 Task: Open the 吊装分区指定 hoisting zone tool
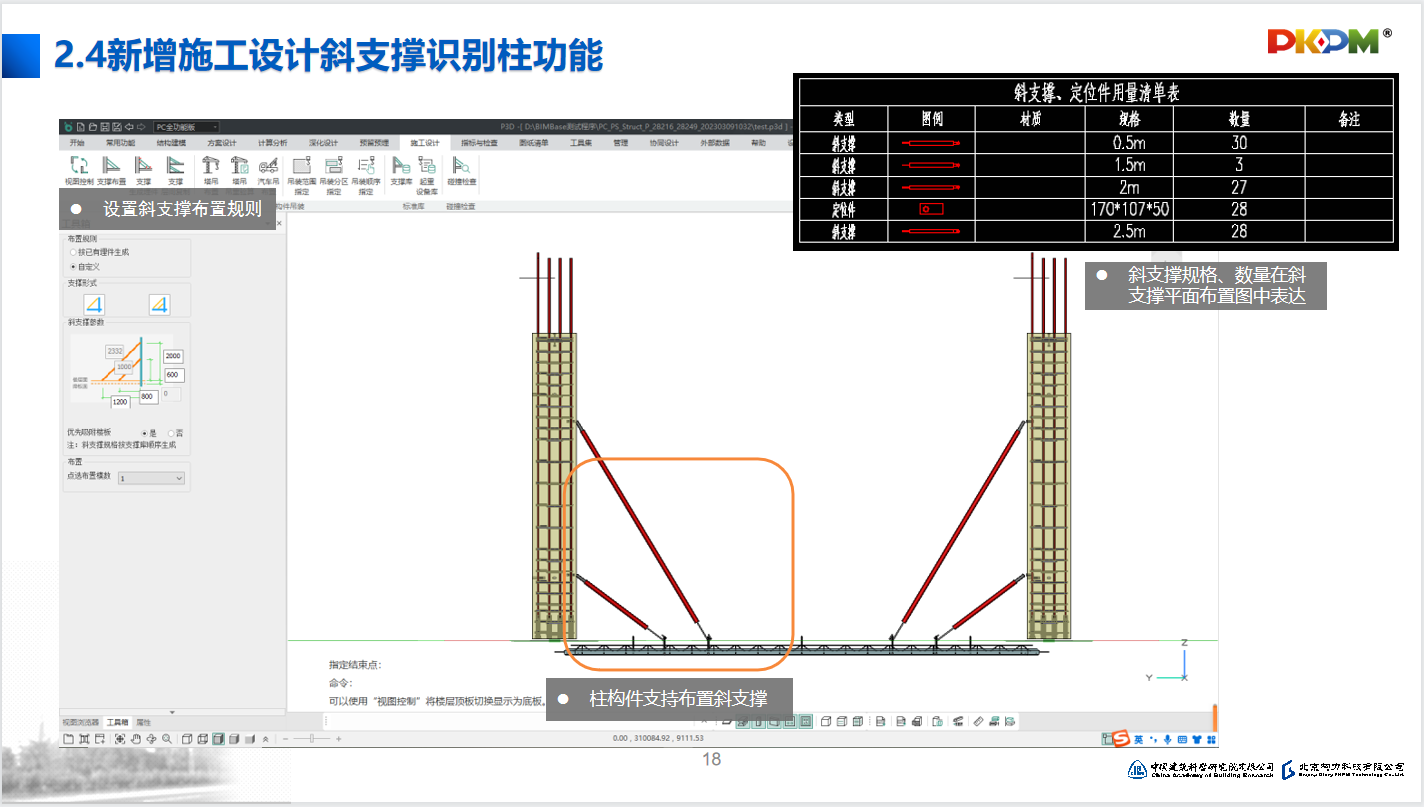click(x=334, y=174)
